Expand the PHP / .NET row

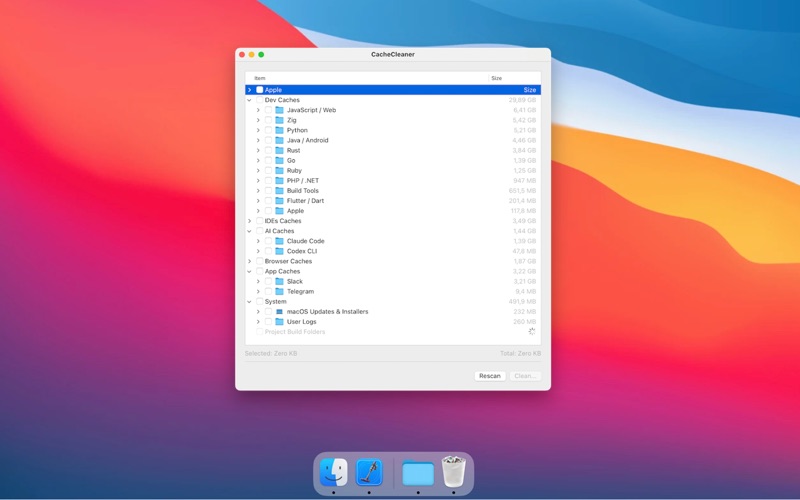tap(258, 180)
